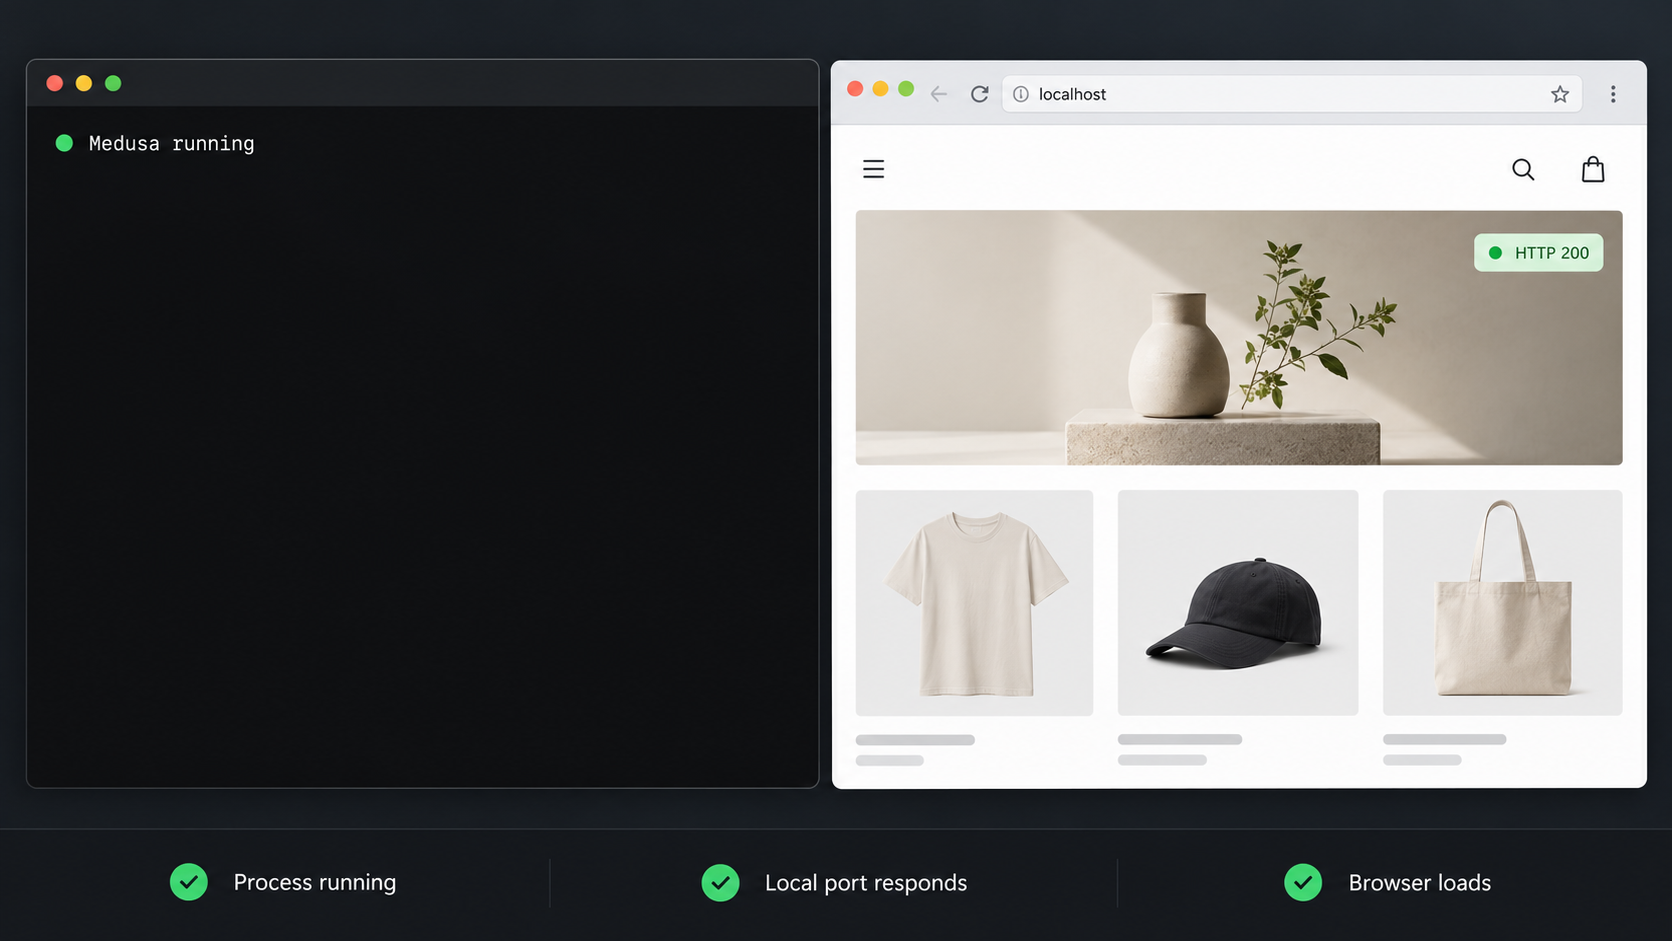Viewport: 1672px width, 941px height.
Task: Click green status dot beside Medusa running
Action: click(x=64, y=143)
